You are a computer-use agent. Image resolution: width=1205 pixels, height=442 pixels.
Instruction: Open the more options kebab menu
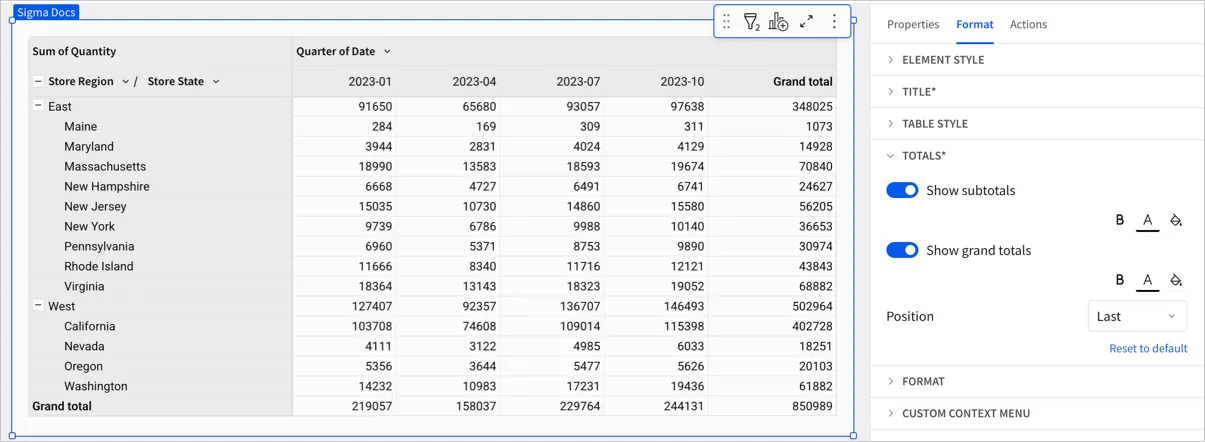834,21
